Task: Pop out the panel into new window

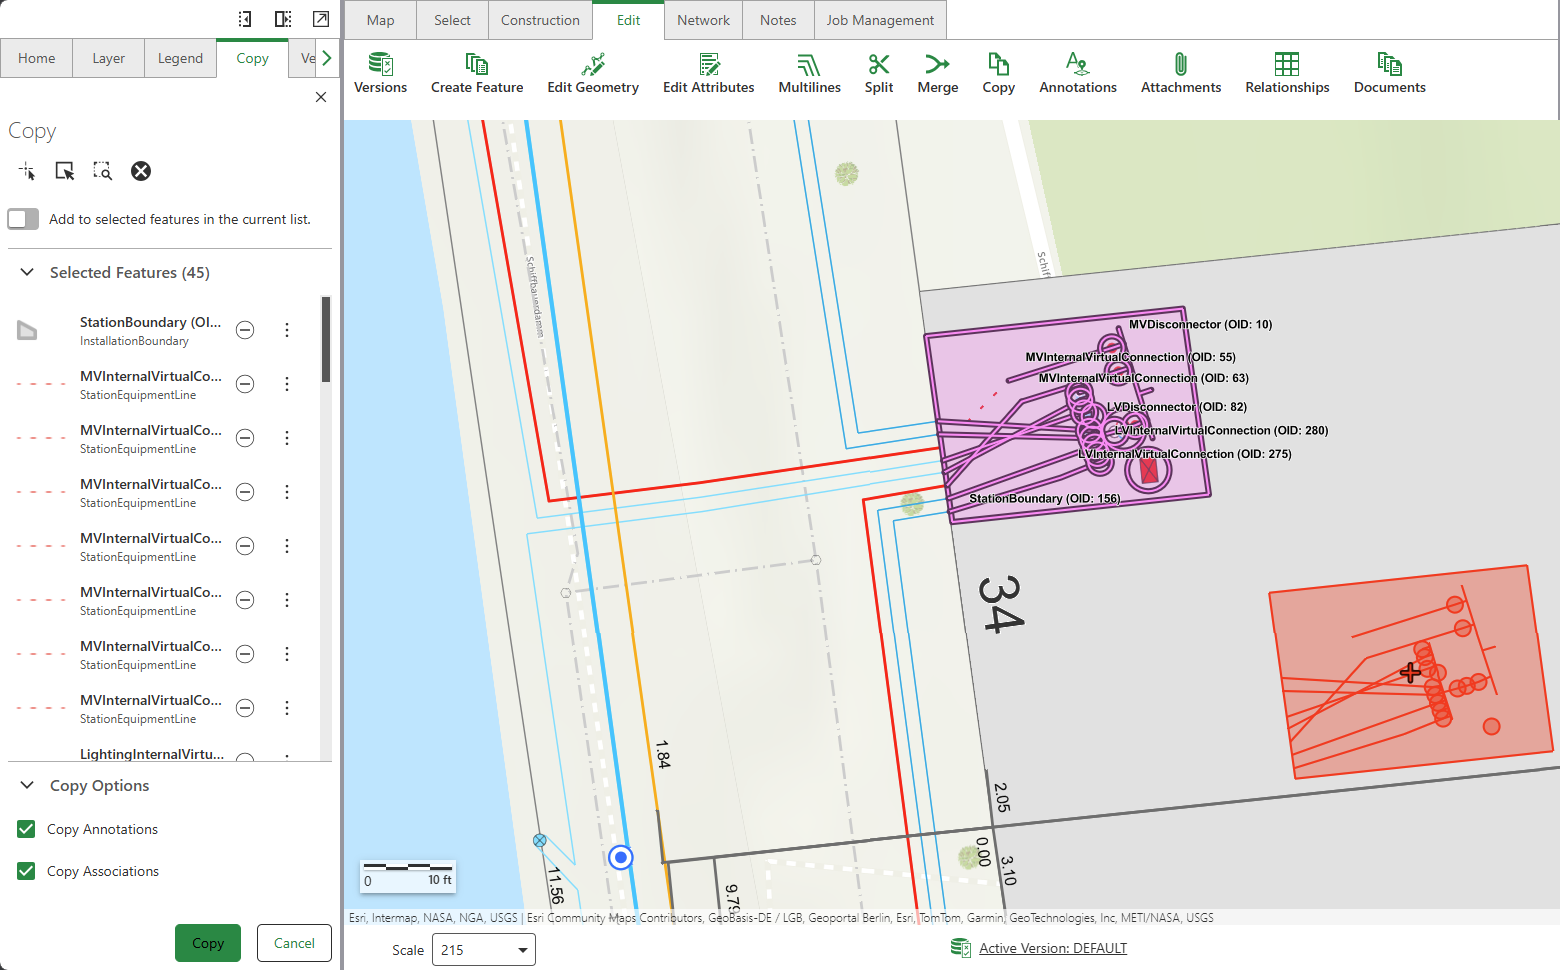Action: click(321, 19)
